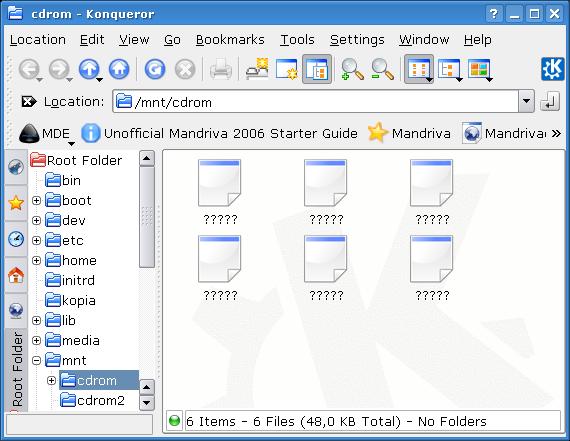Click the sidebar scrollbar thumb
Screen dimensions: 570x441
coord(146,217)
